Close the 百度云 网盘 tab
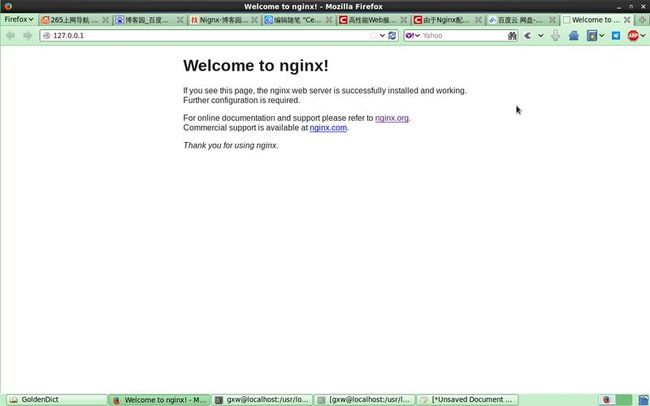This screenshot has width=650, height=406. [x=553, y=20]
